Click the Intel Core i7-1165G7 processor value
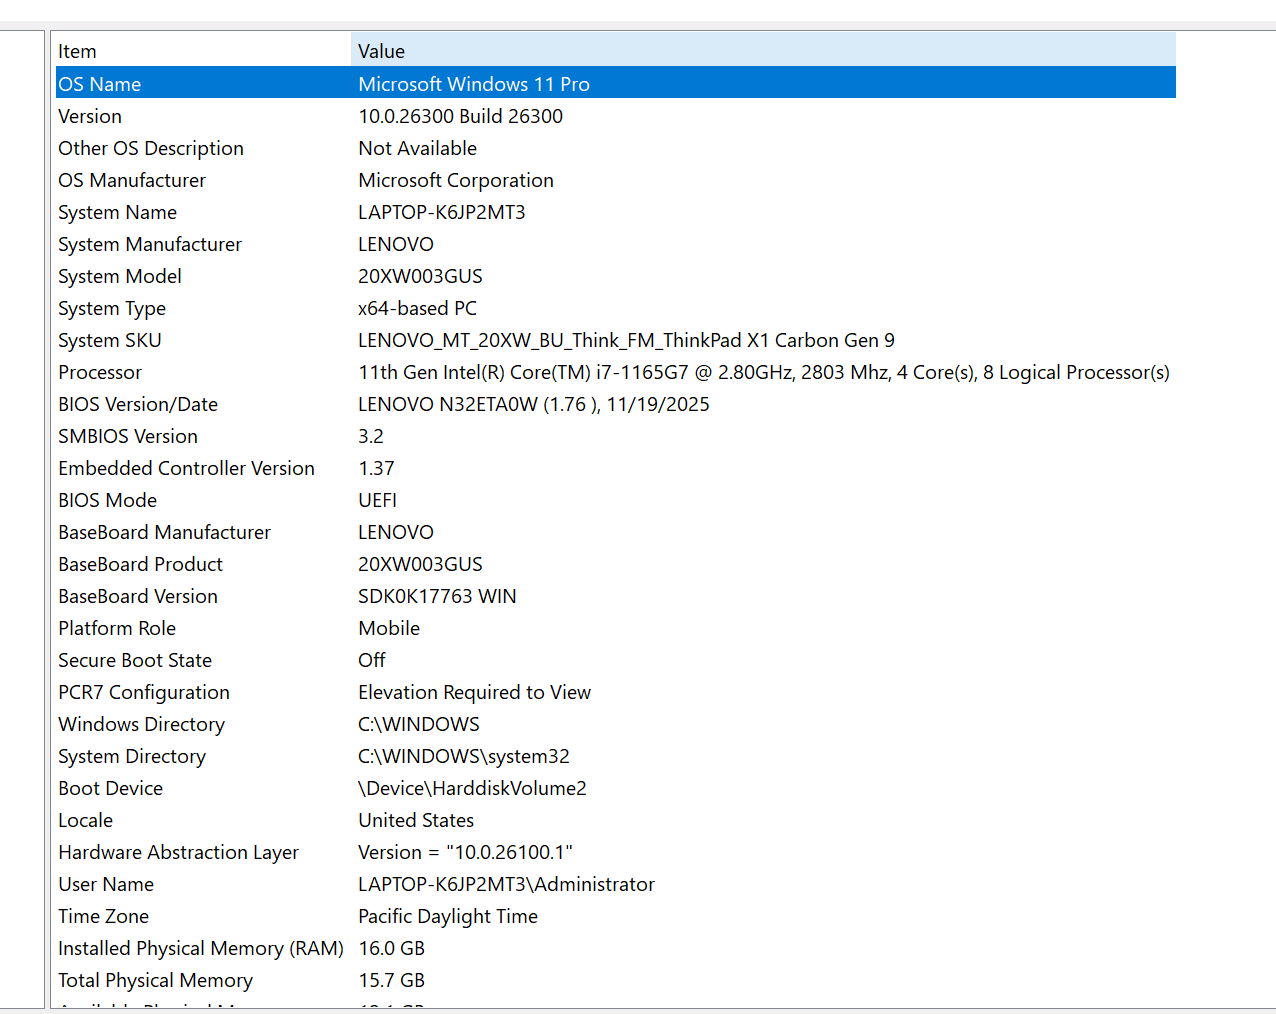Viewport: 1276px width, 1014px height. [764, 372]
